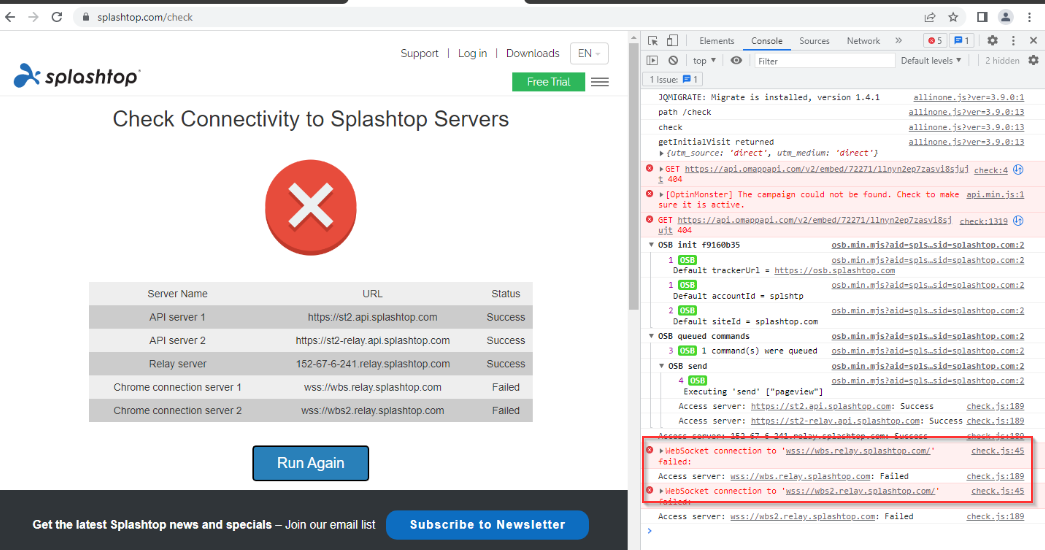Open the Chrome three-dot menu
The height and width of the screenshot is (550, 1045).
click(x=1030, y=17)
